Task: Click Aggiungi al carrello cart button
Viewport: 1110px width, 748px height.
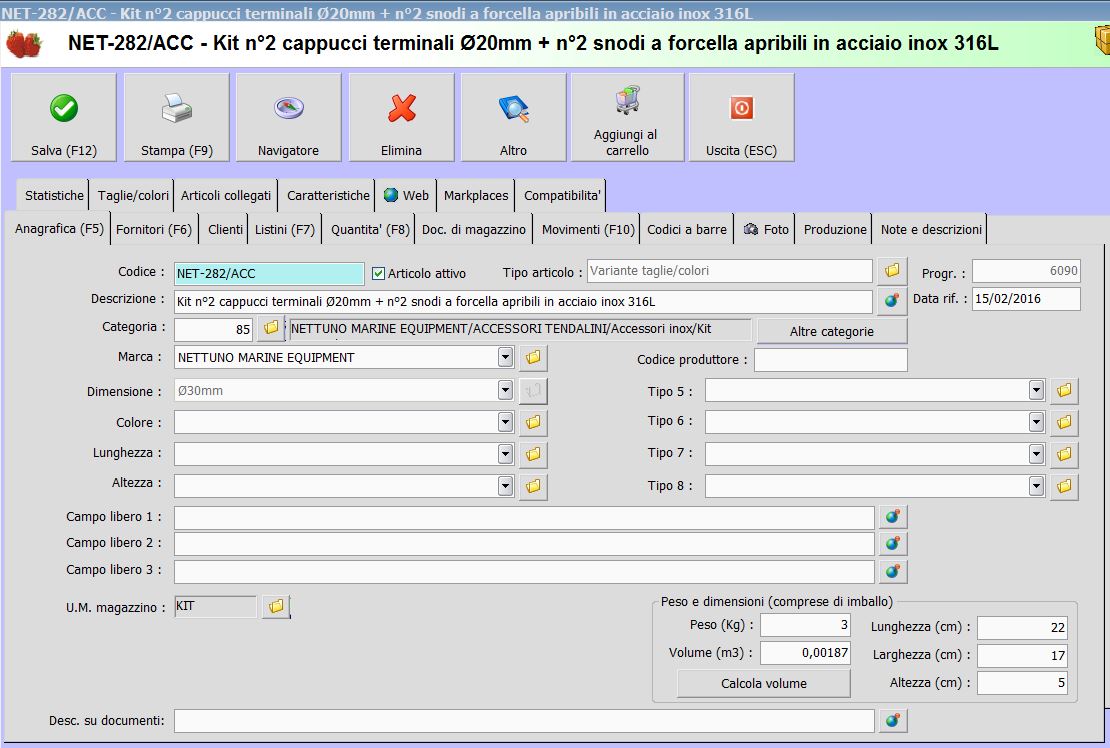Action: click(x=627, y=117)
